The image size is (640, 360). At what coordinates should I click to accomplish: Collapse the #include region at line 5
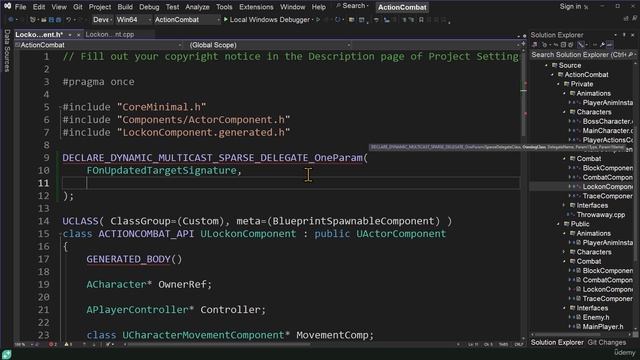[x=60, y=107]
